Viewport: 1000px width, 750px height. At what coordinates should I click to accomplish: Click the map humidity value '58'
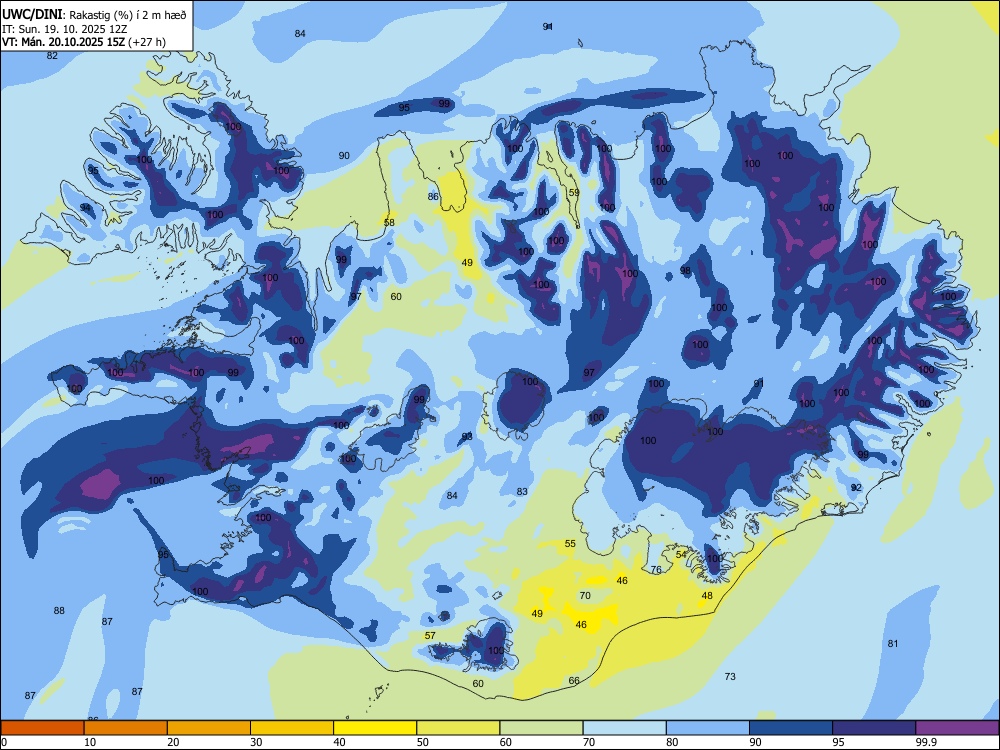[x=389, y=223]
